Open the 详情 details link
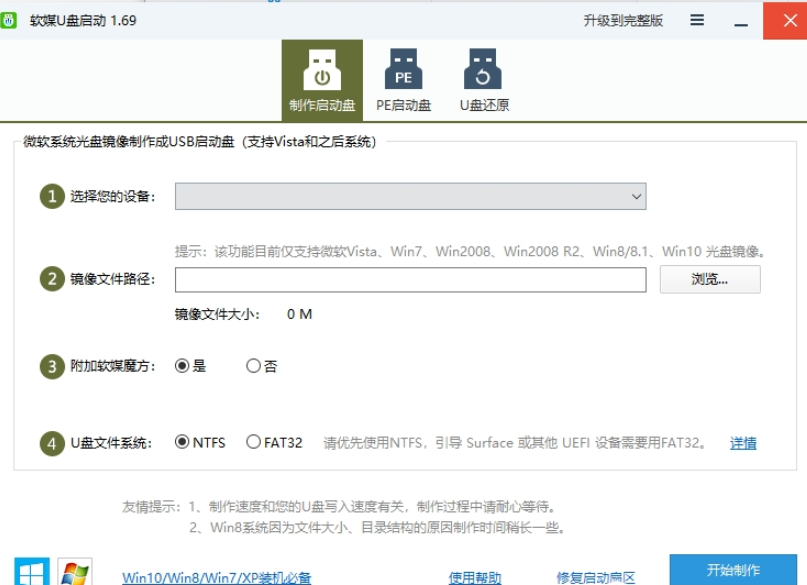This screenshot has width=807, height=585. [743, 443]
